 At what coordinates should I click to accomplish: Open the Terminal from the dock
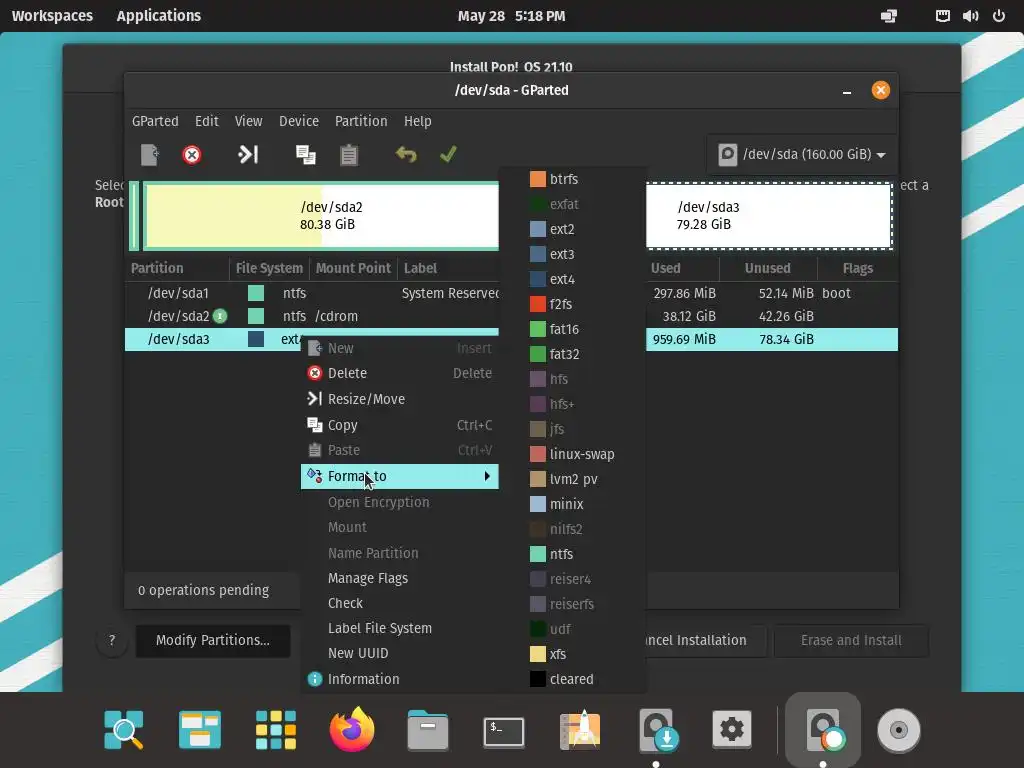[x=504, y=731]
